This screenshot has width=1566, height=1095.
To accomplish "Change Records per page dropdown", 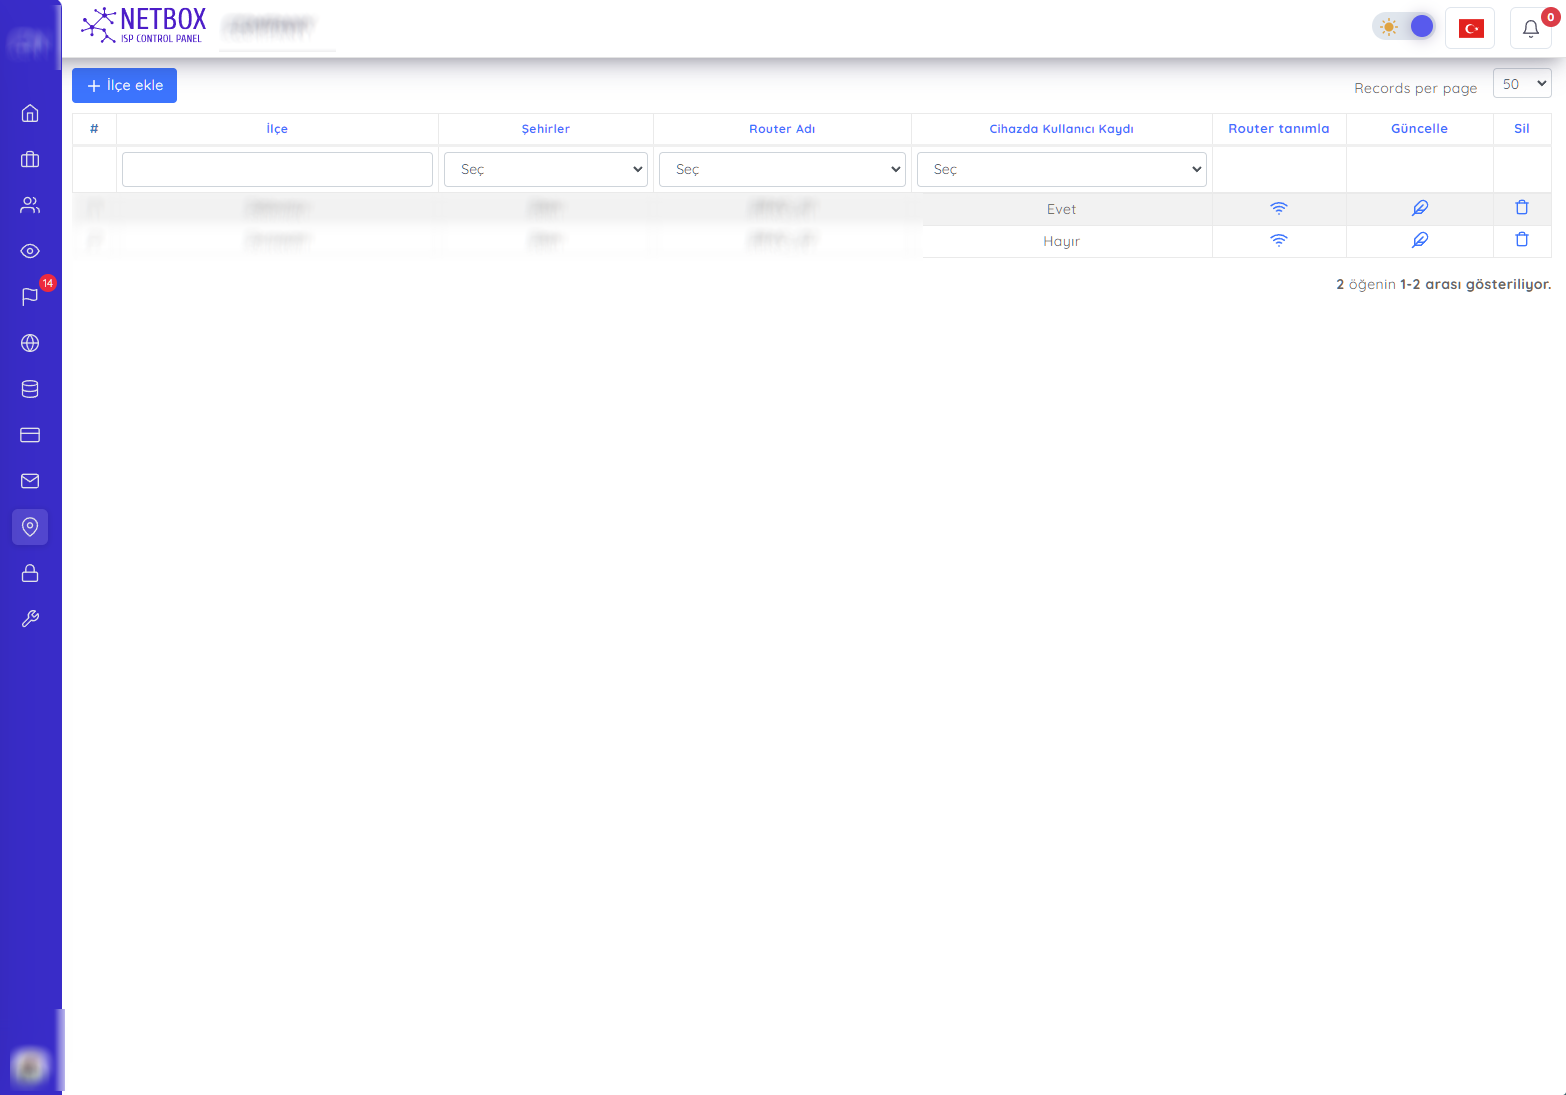I will pyautogui.click(x=1521, y=84).
